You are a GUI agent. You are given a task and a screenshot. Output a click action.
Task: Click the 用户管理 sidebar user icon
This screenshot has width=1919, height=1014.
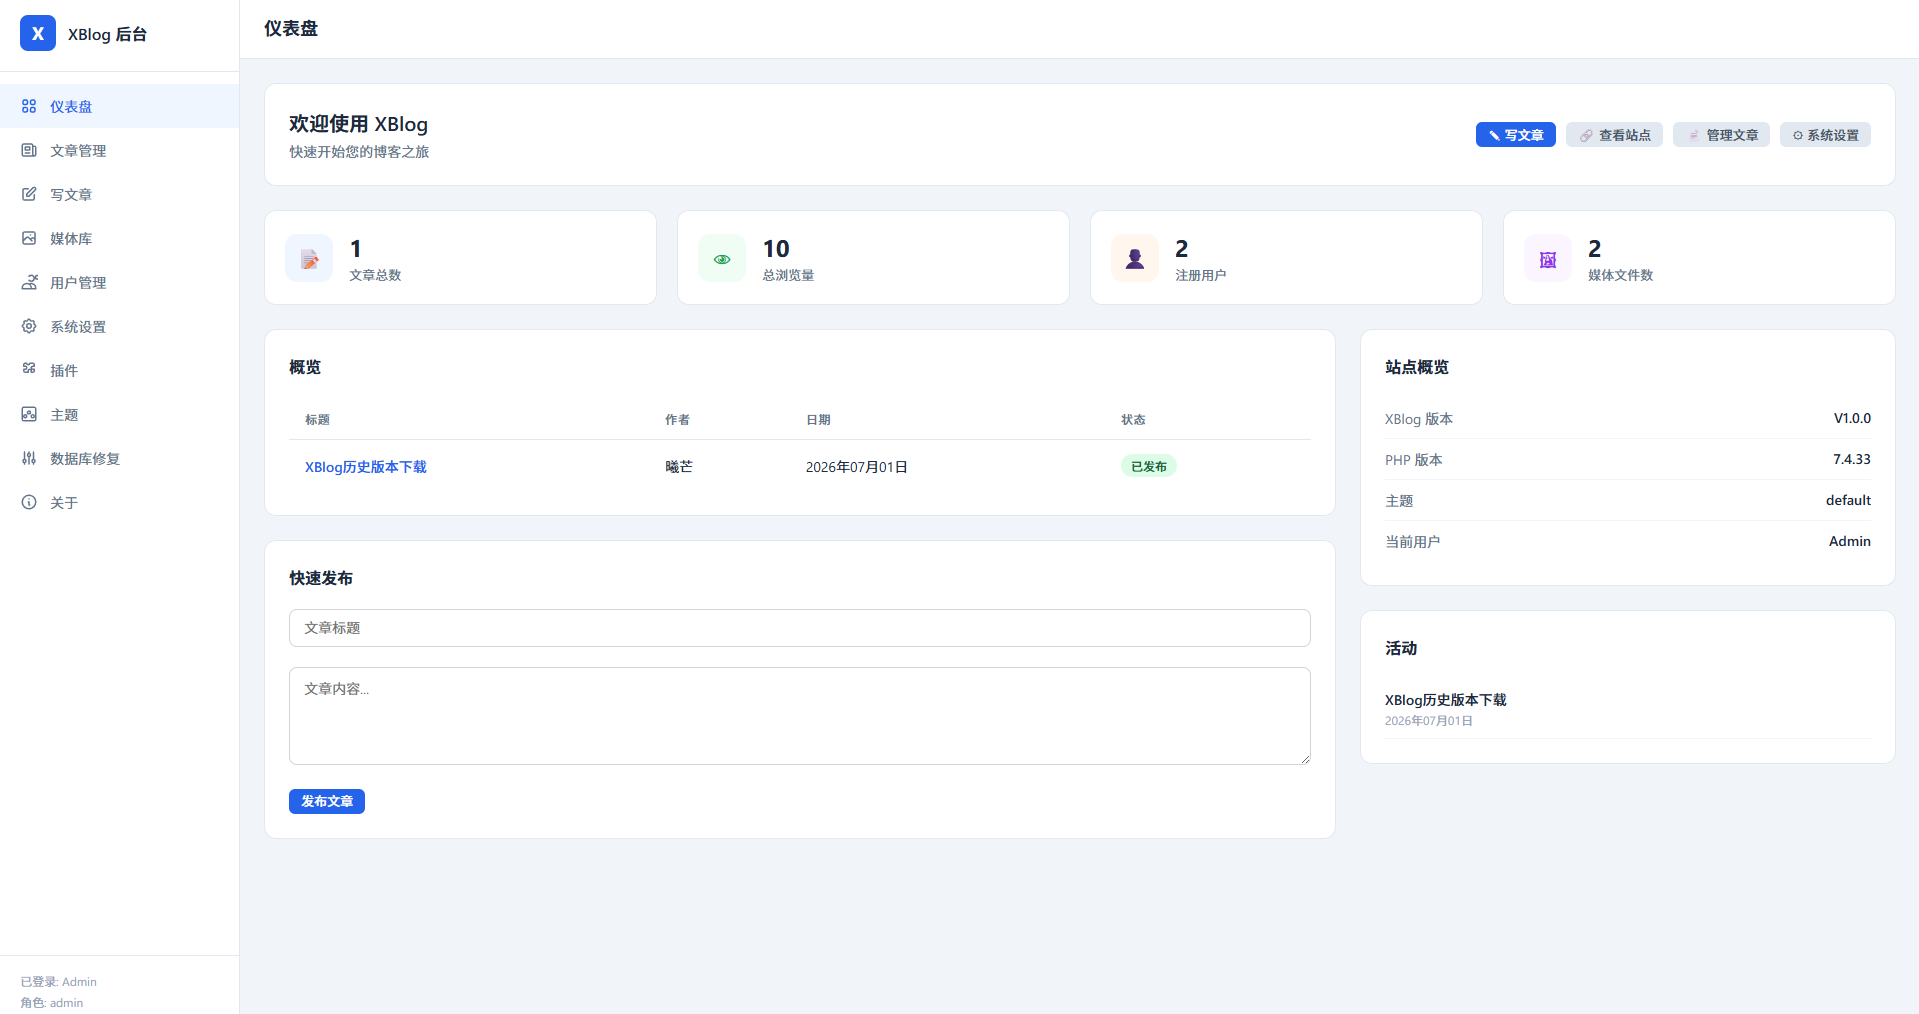click(x=29, y=282)
